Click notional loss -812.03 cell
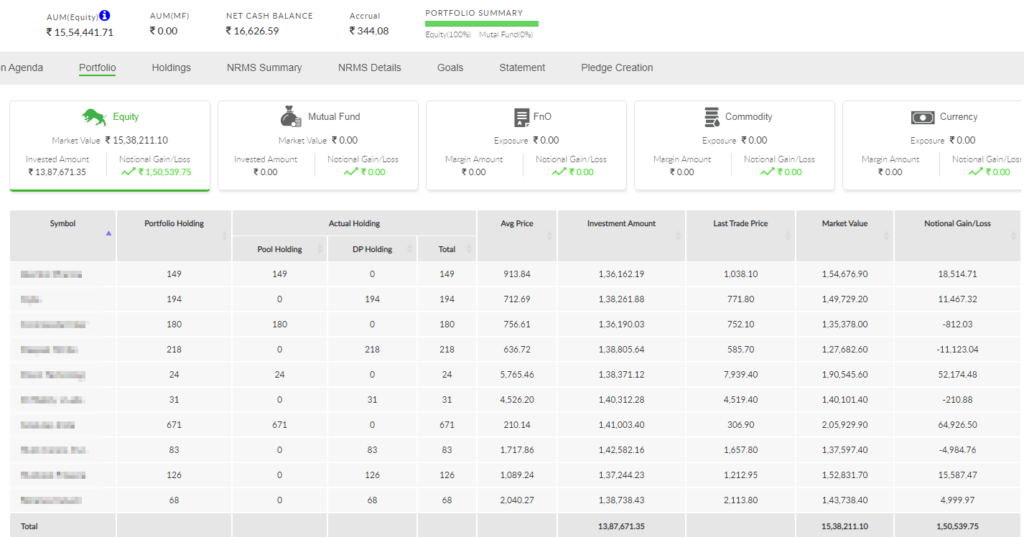Image resolution: width=1024 pixels, height=537 pixels. point(957,324)
